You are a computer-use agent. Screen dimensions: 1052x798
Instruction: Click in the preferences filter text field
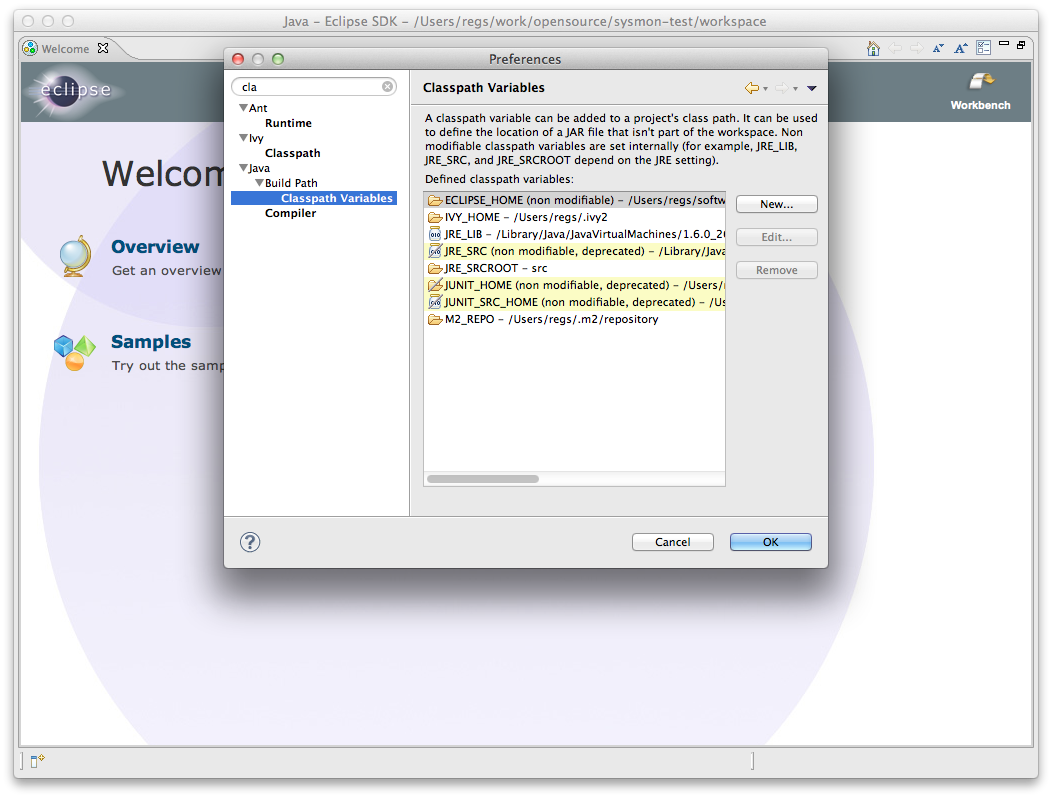coord(314,87)
